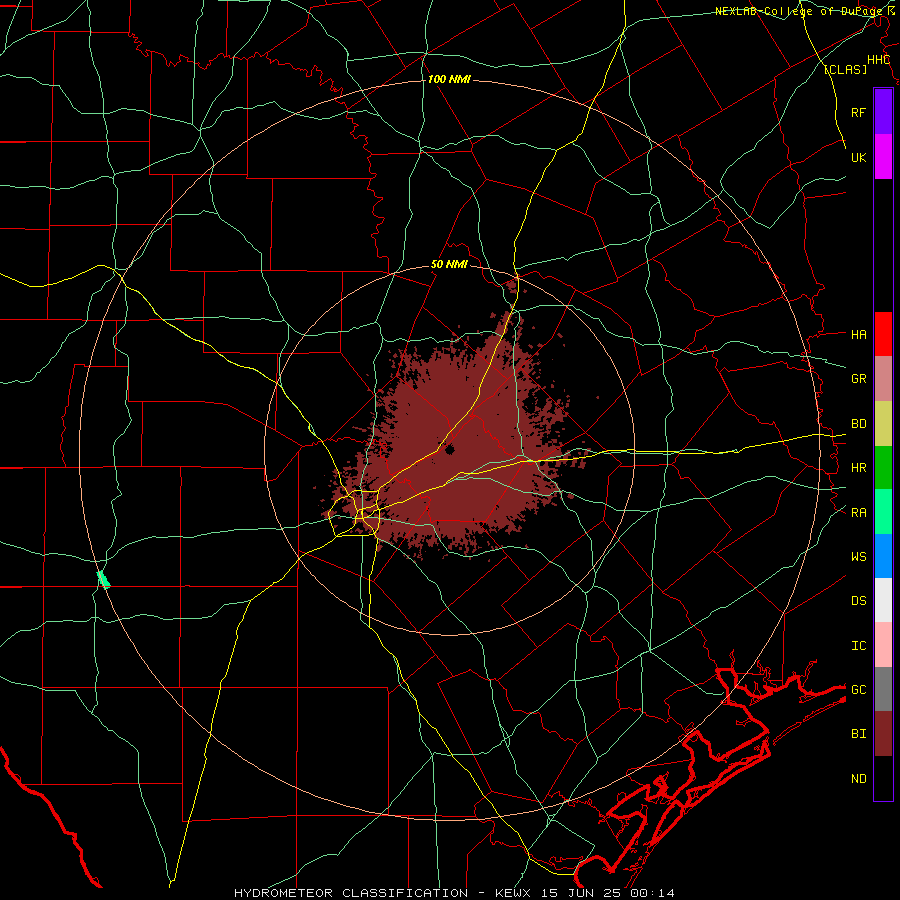Click the 'HR' legend label
Screen dimensions: 900x900
[858, 468]
